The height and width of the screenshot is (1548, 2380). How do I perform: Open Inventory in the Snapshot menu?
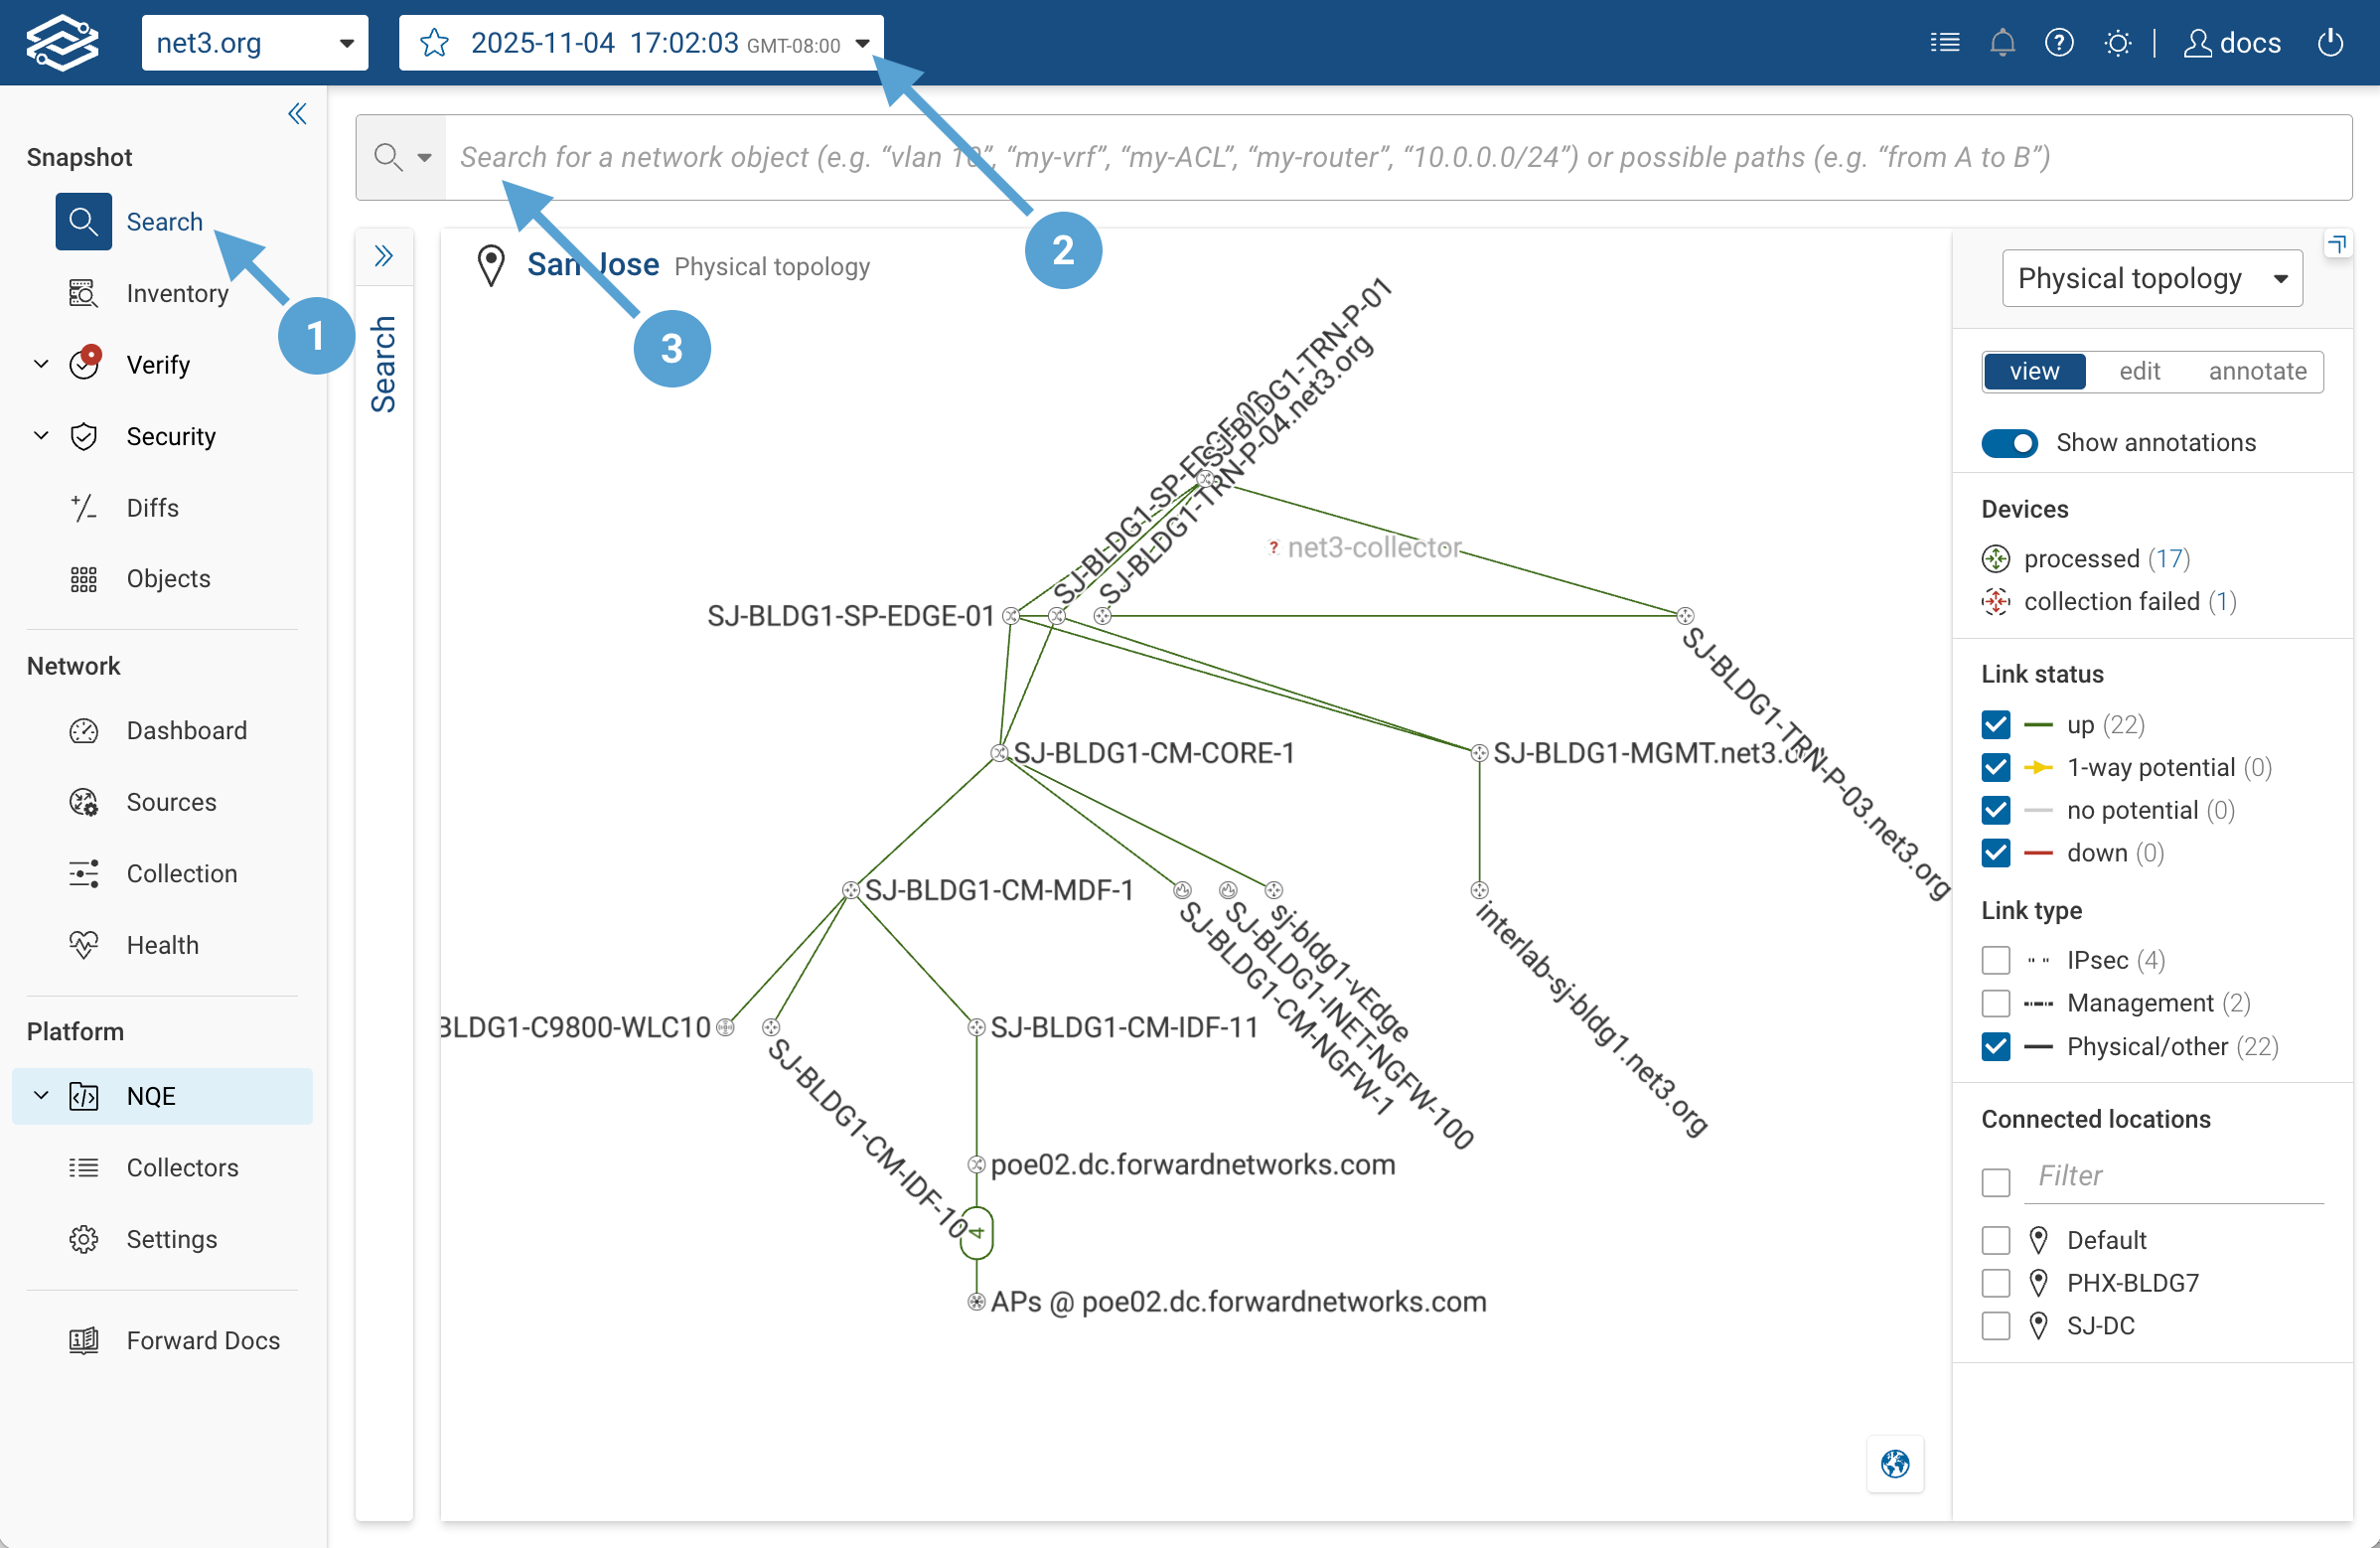tap(177, 293)
